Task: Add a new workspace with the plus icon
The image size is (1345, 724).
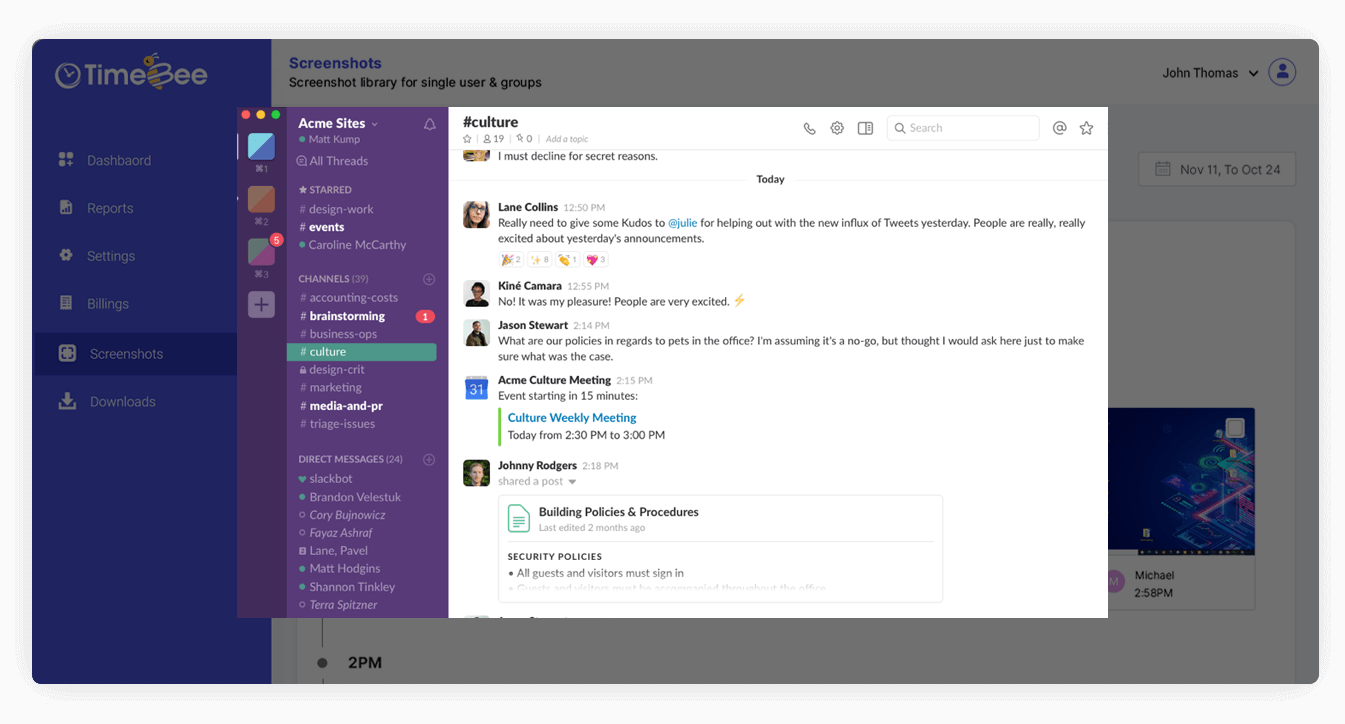Action: coord(261,304)
